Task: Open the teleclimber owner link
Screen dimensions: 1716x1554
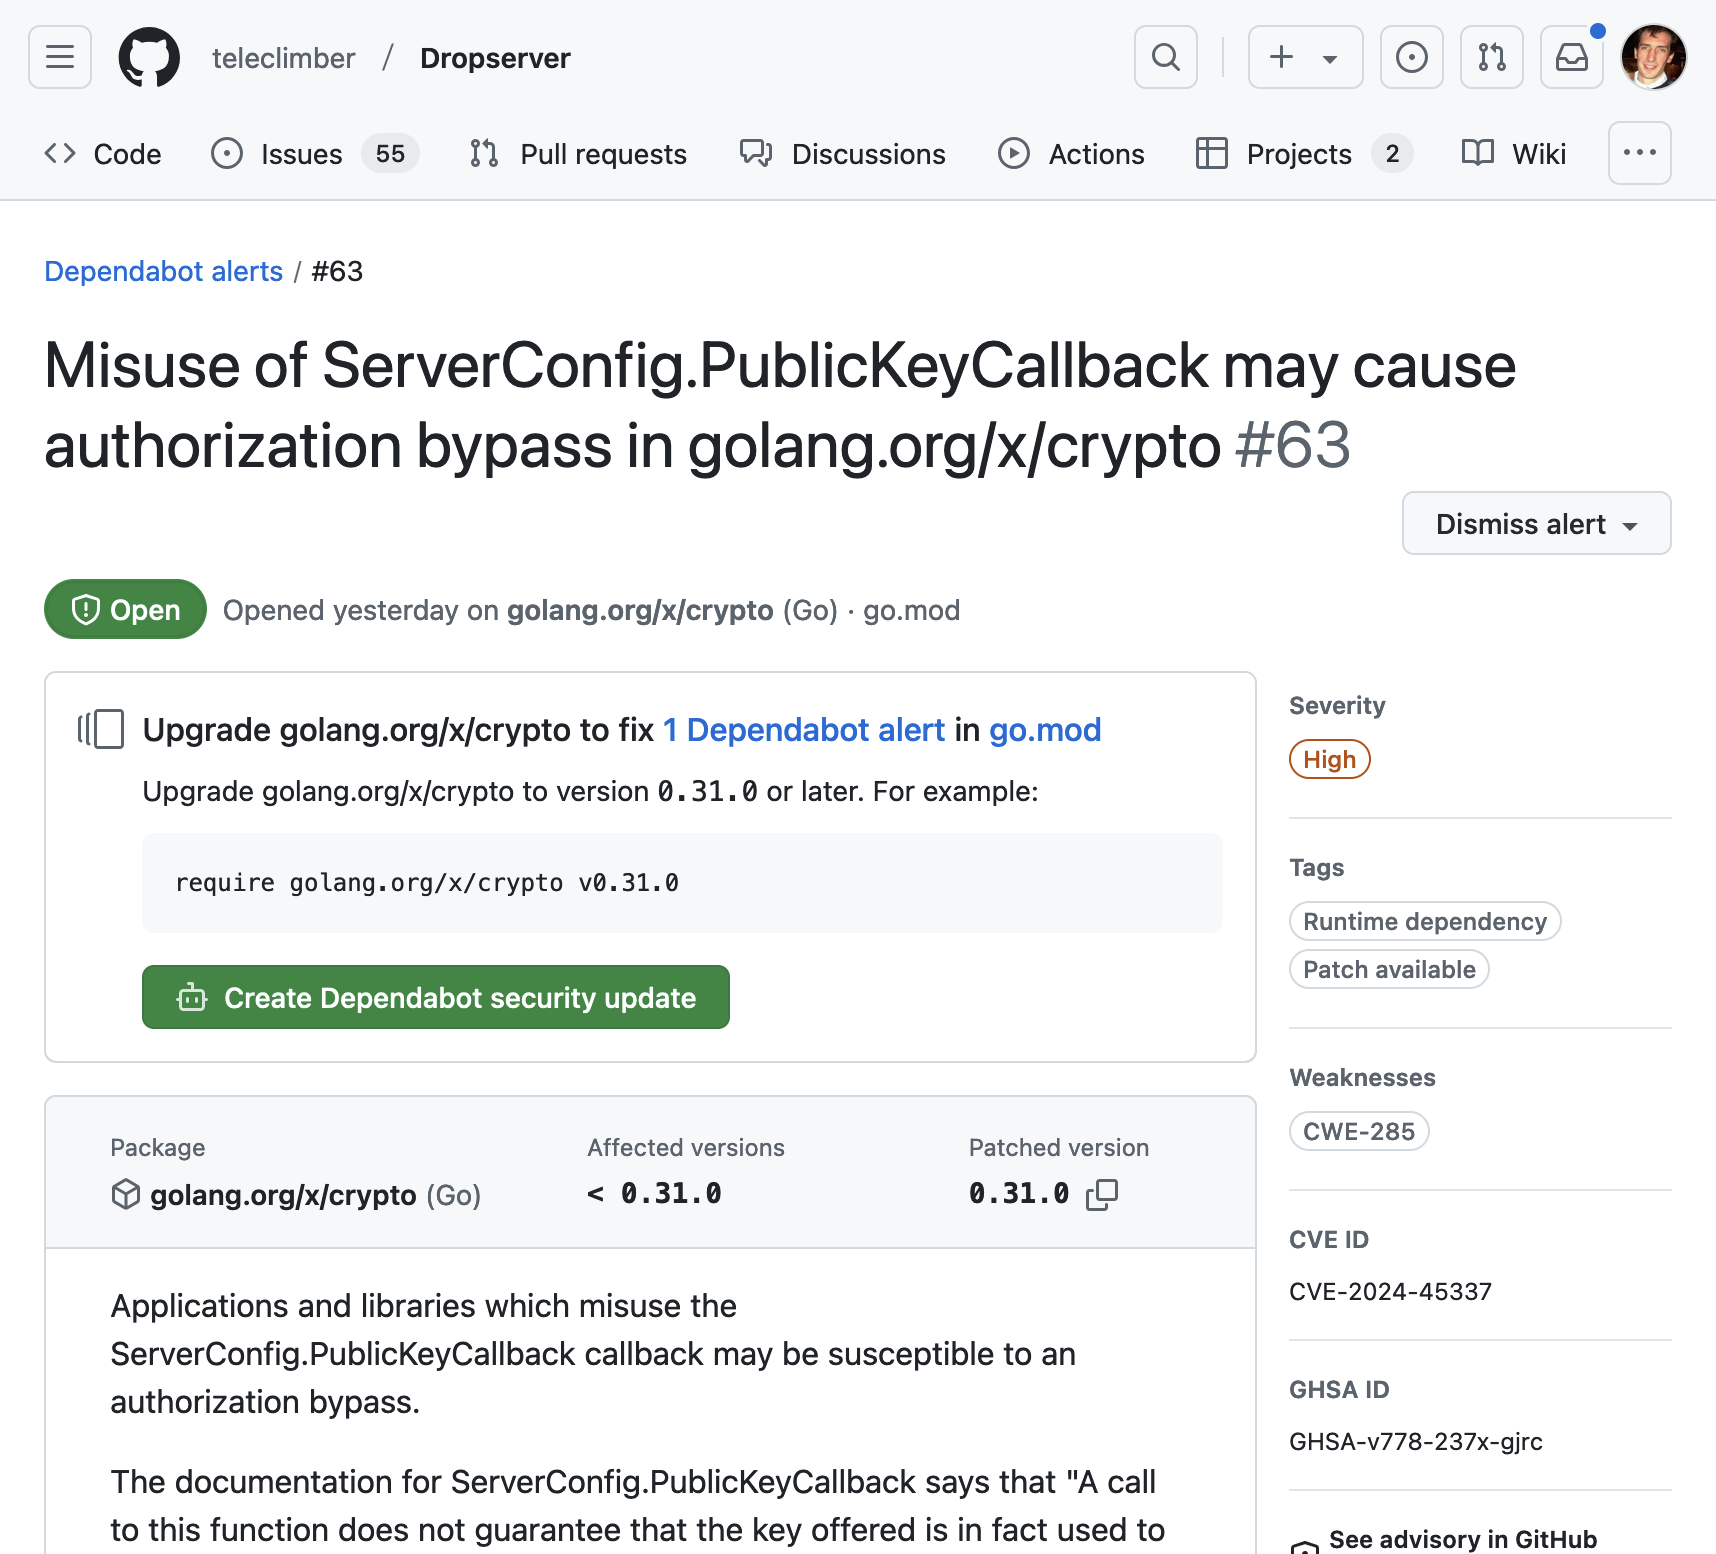Action: coord(283,58)
